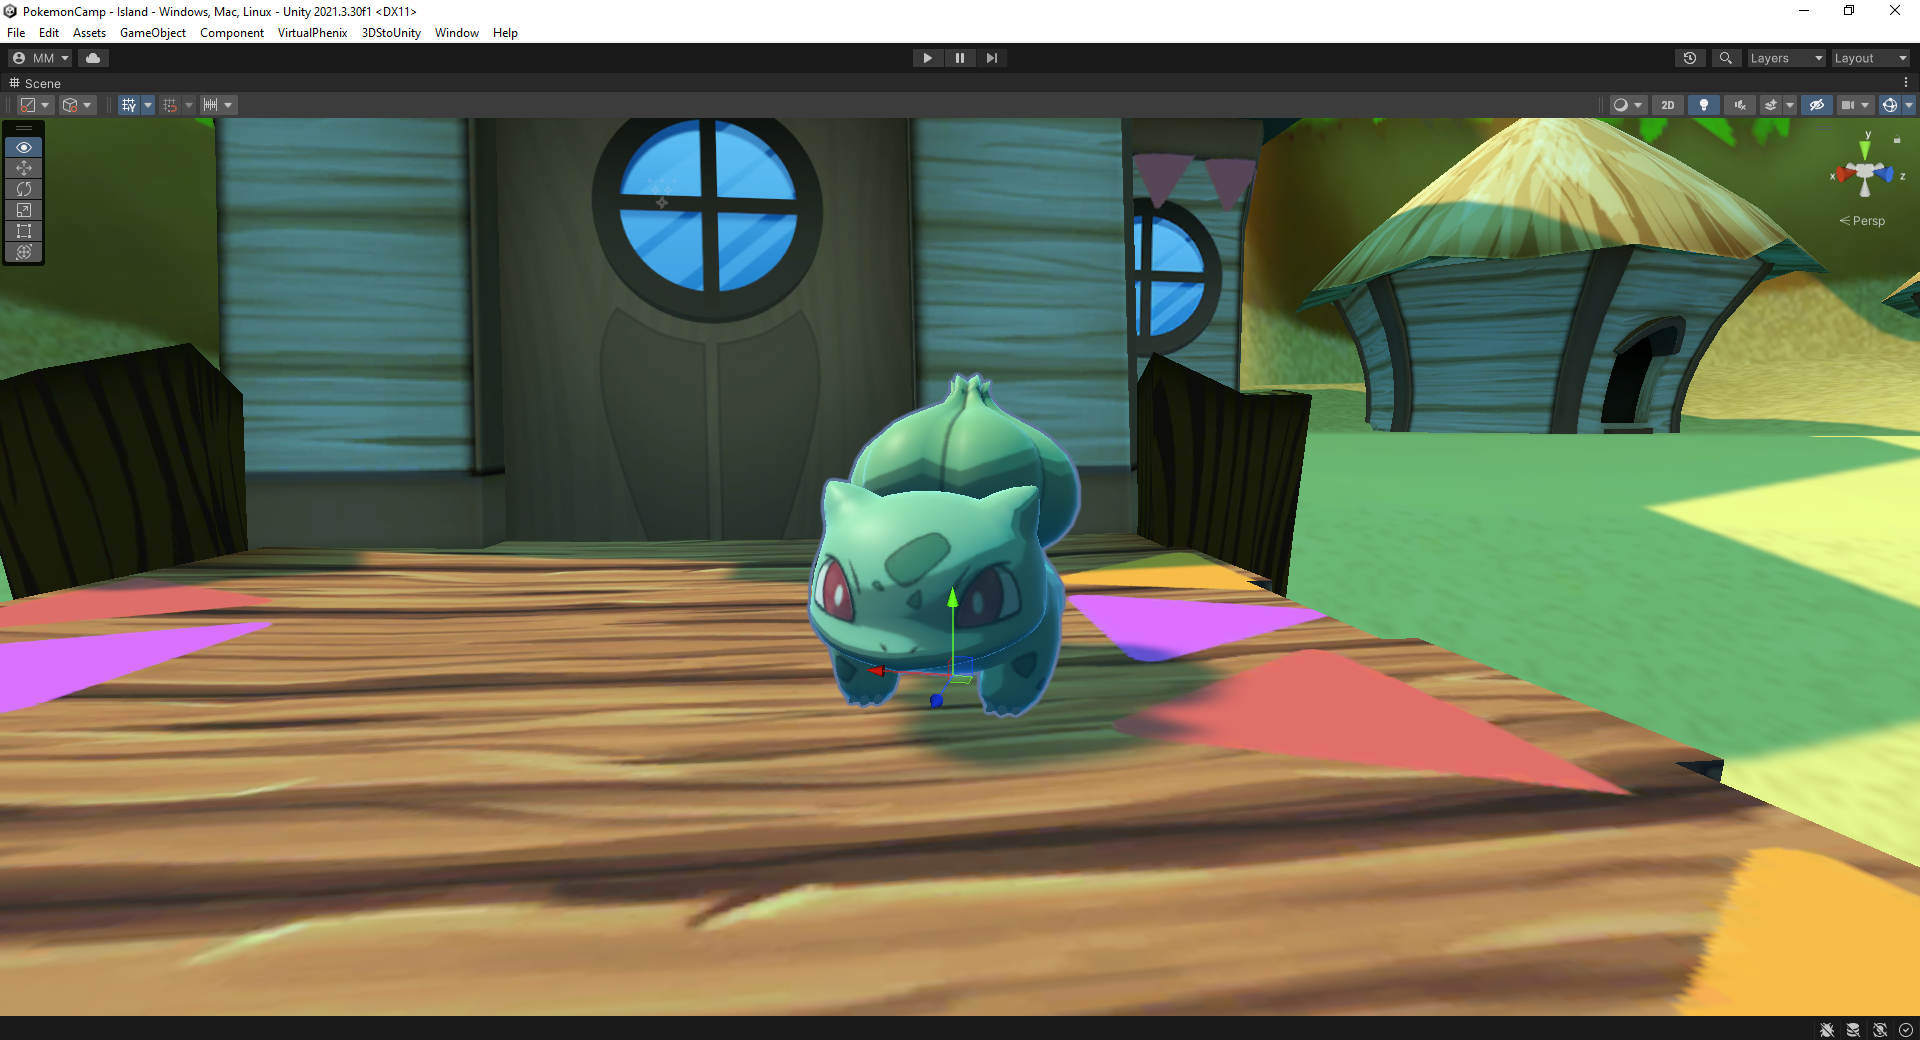Click the Bulbasaur model in the scene
The height and width of the screenshot is (1040, 1920).
pos(945,548)
